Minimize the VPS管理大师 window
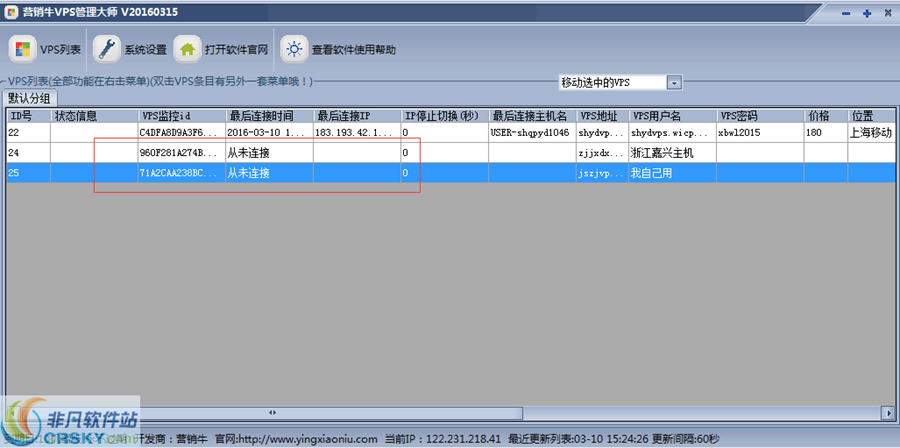This screenshot has width=900, height=448. 846,13
